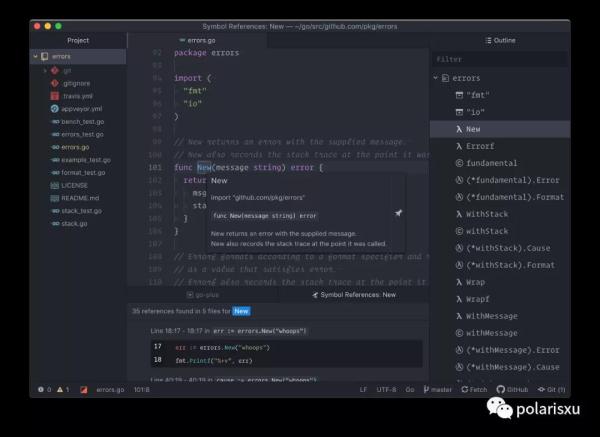Screen dimensions: 600x437
Task: Click lambda icon beside New in Outline
Action: click(x=459, y=129)
